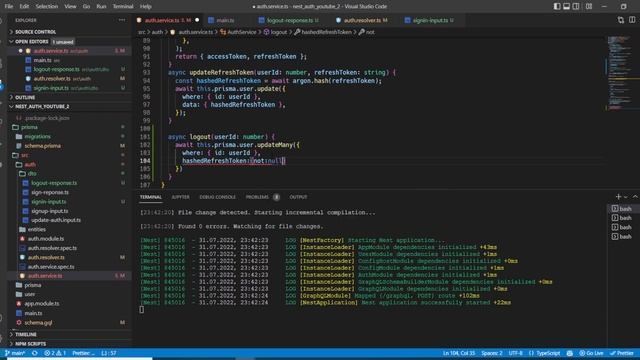Screen dimensions: 640x360
Task: Switch to the auth.resolver.ts editor tab
Action: (x=362, y=20)
